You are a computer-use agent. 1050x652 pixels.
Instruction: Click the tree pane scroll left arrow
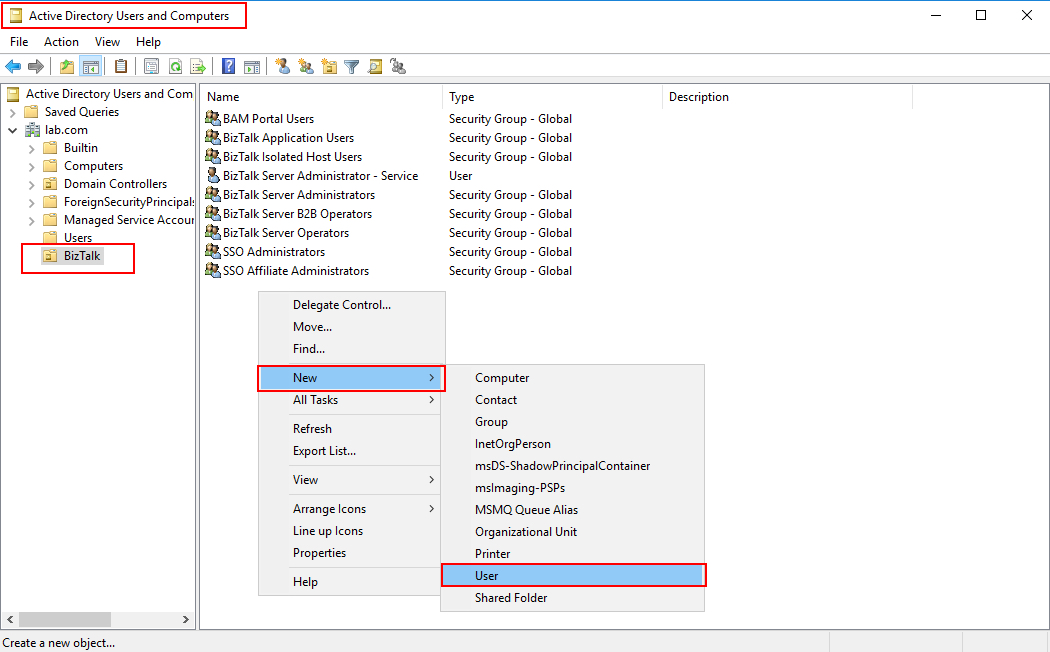tap(10, 619)
